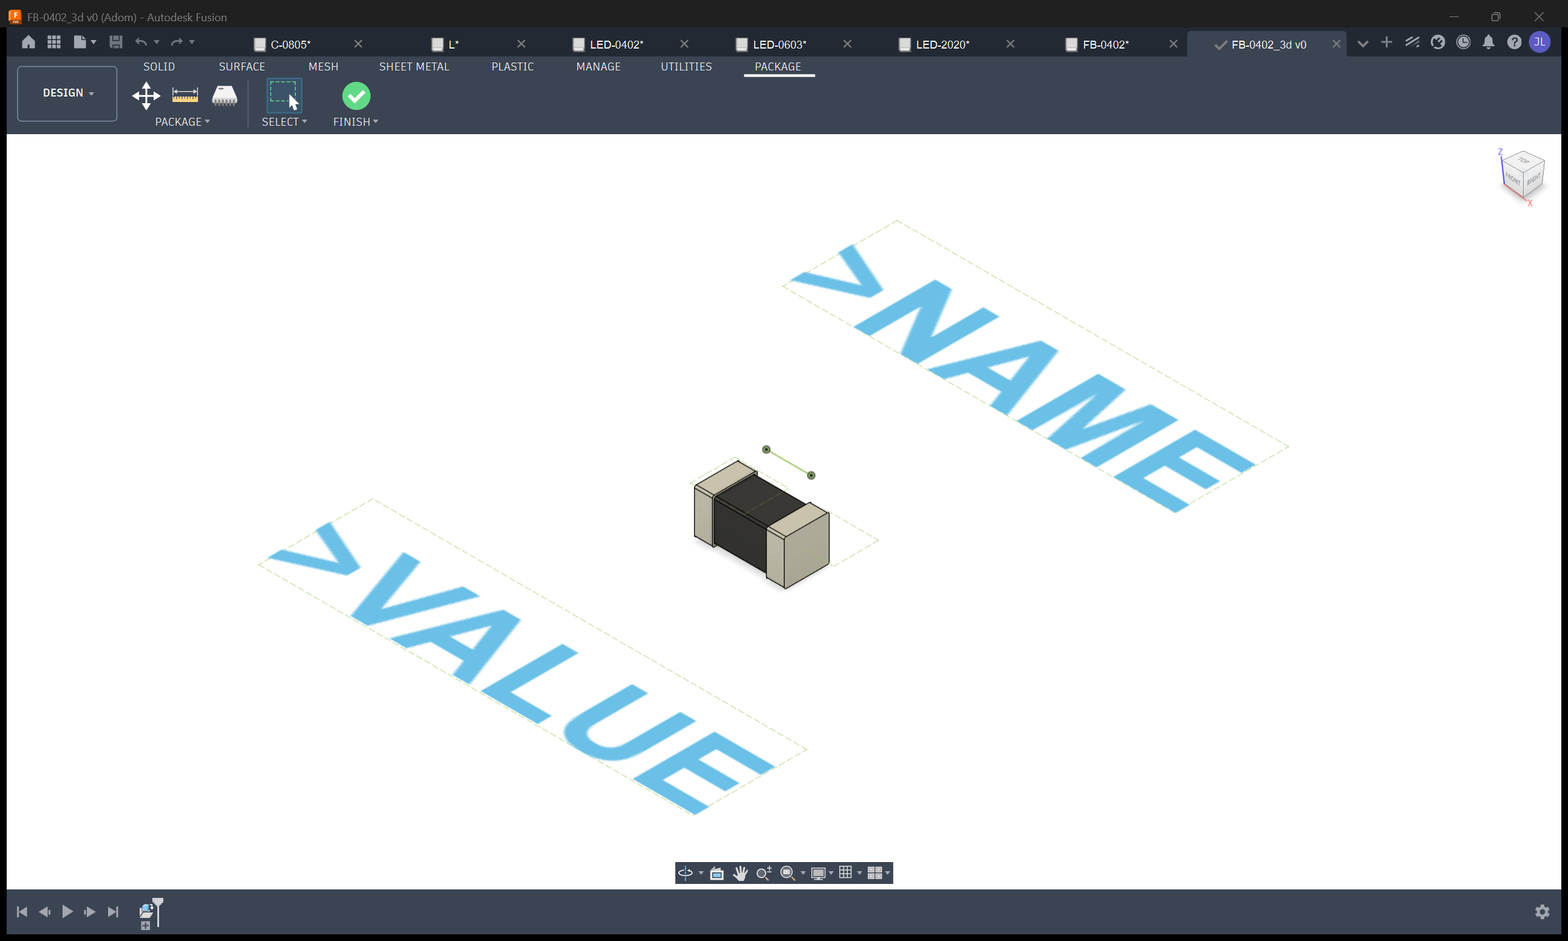Close the LED-0603 document tab
Screen dimensions: 1568x941
(847, 44)
